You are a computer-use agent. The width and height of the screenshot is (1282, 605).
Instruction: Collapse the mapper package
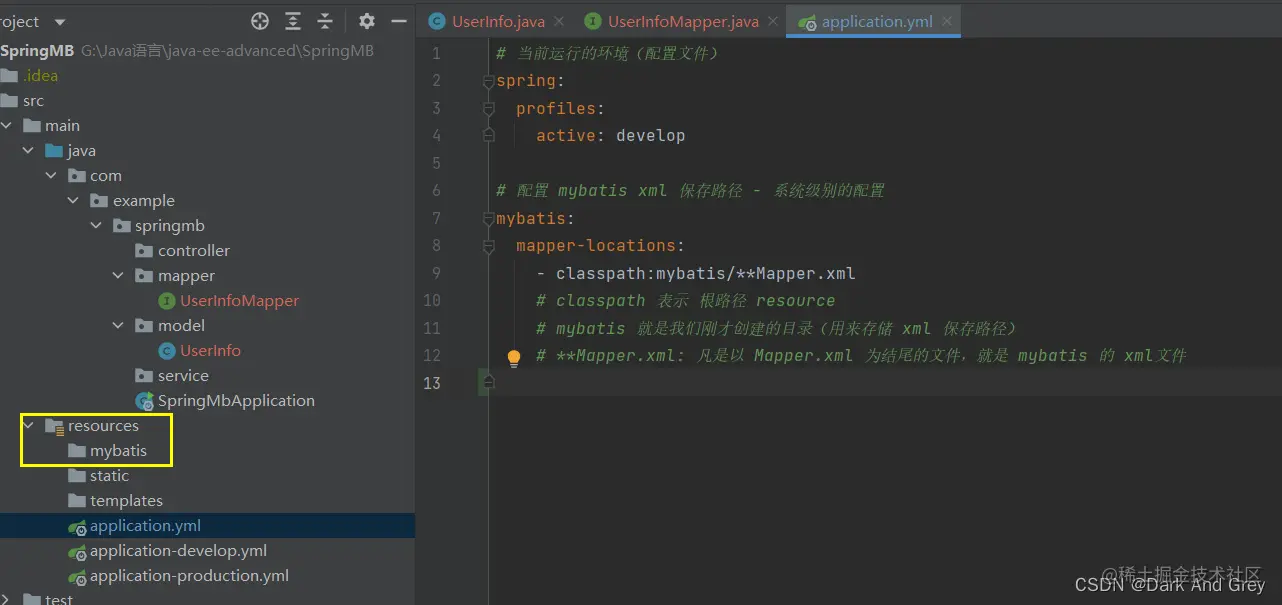[x=118, y=276]
